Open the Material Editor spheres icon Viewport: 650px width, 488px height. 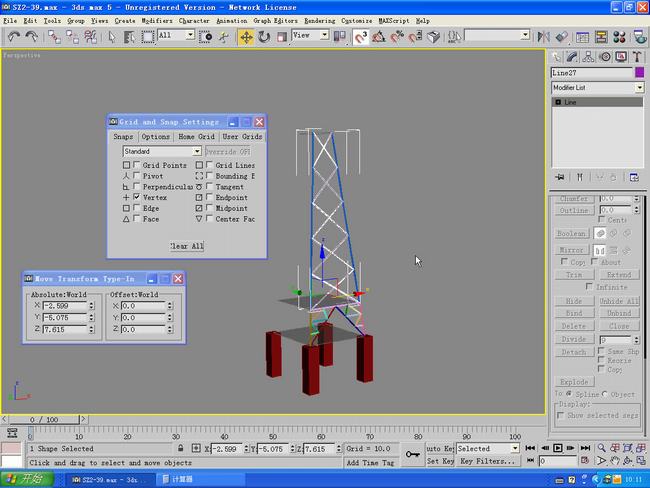(x=619, y=37)
